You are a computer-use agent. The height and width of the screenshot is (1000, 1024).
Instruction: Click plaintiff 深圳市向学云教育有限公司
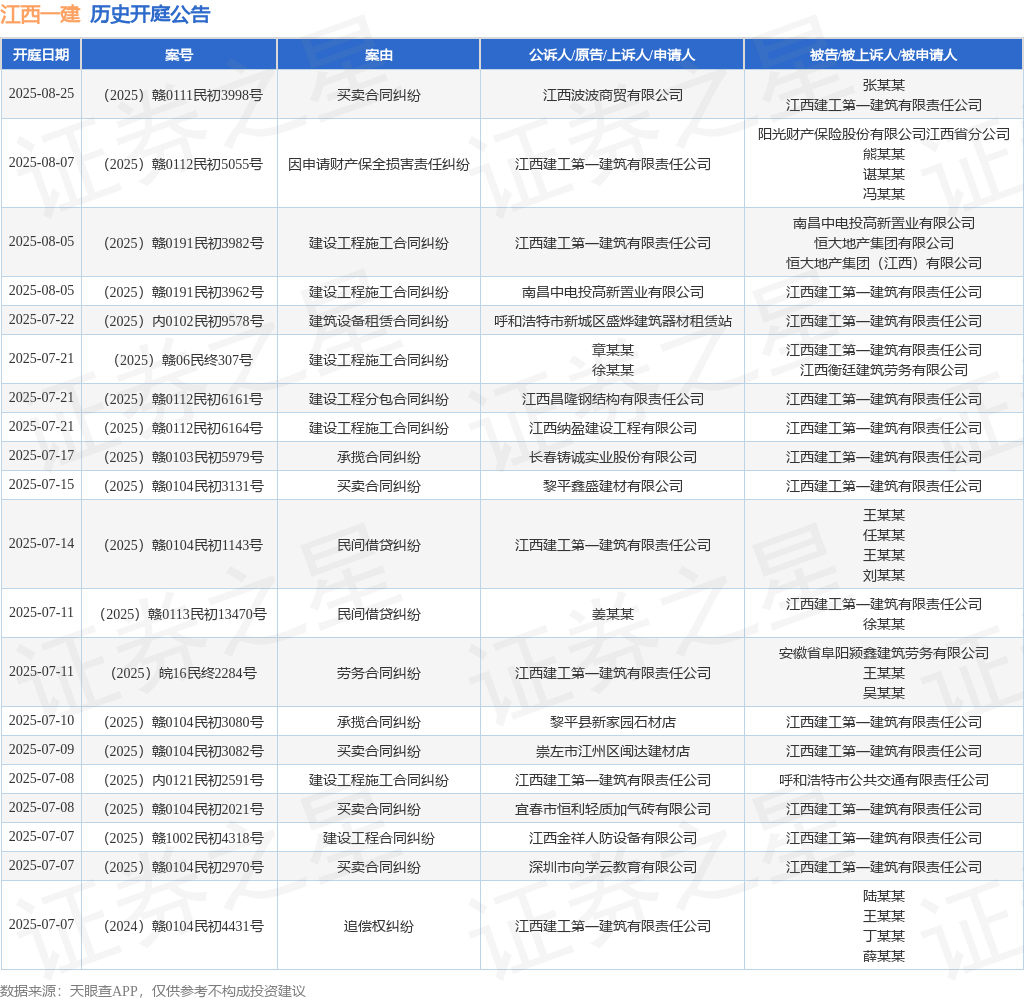click(613, 867)
